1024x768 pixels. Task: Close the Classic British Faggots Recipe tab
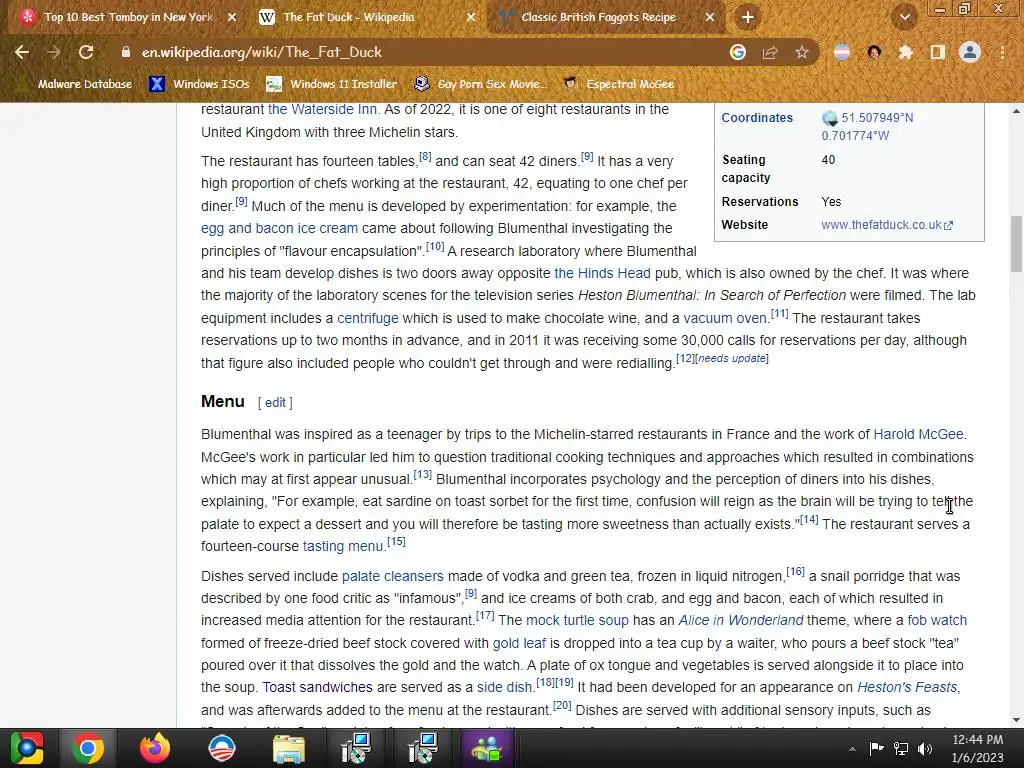pos(710,18)
